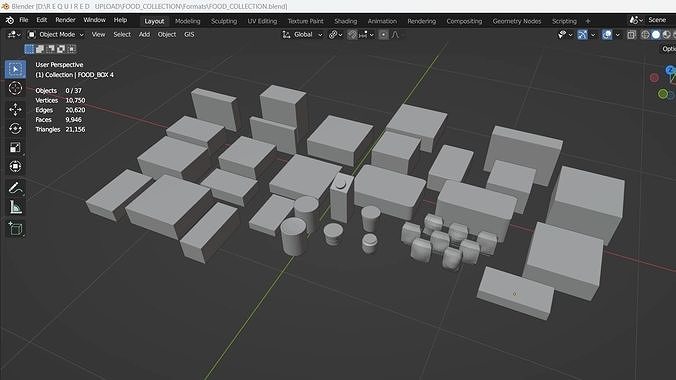Viewport: 676px width, 380px height.
Task: Toggle snapping magnet icon
Action: pyautogui.click(x=352, y=35)
